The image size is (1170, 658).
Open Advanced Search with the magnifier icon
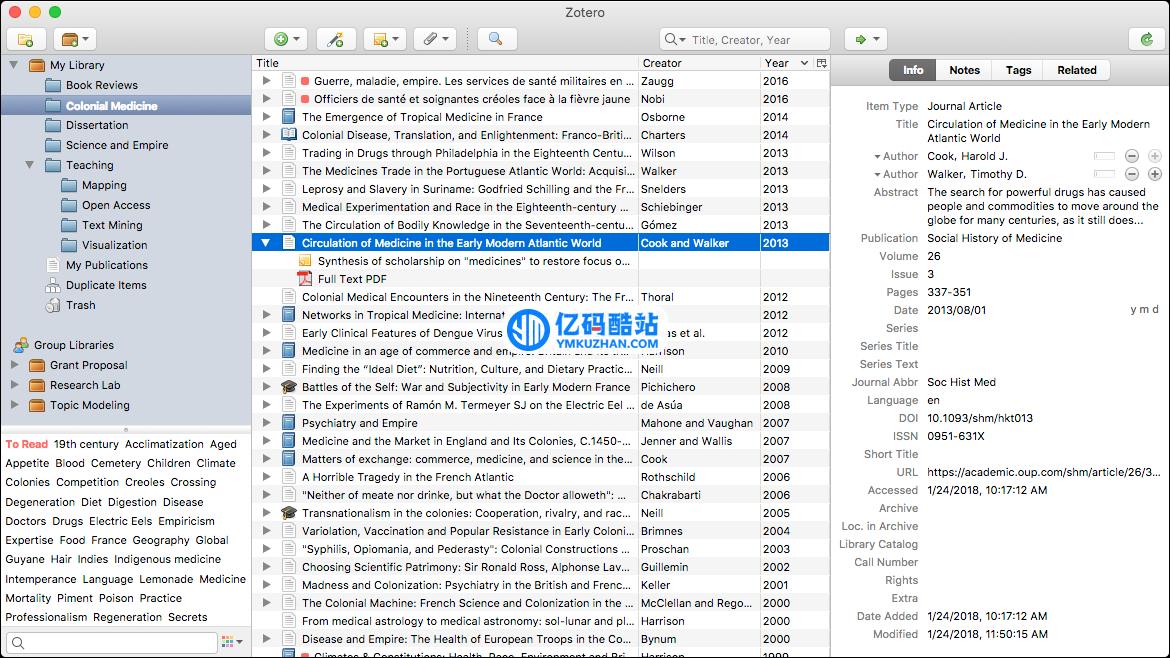click(x=497, y=38)
